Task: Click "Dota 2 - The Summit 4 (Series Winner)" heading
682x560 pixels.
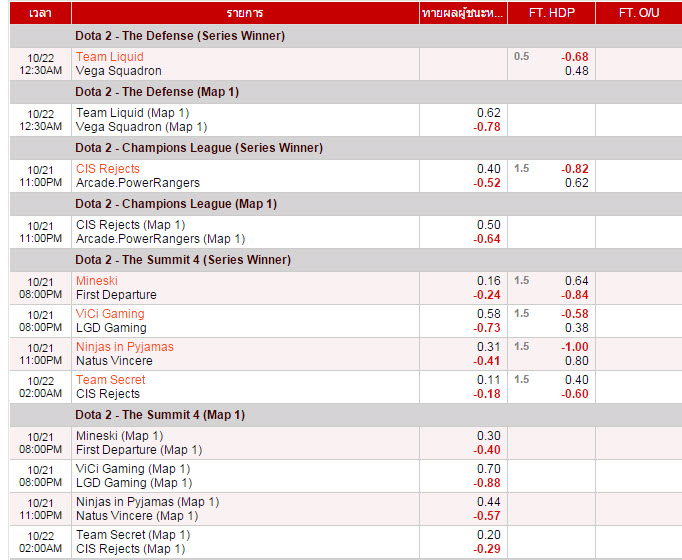Action: (183, 260)
